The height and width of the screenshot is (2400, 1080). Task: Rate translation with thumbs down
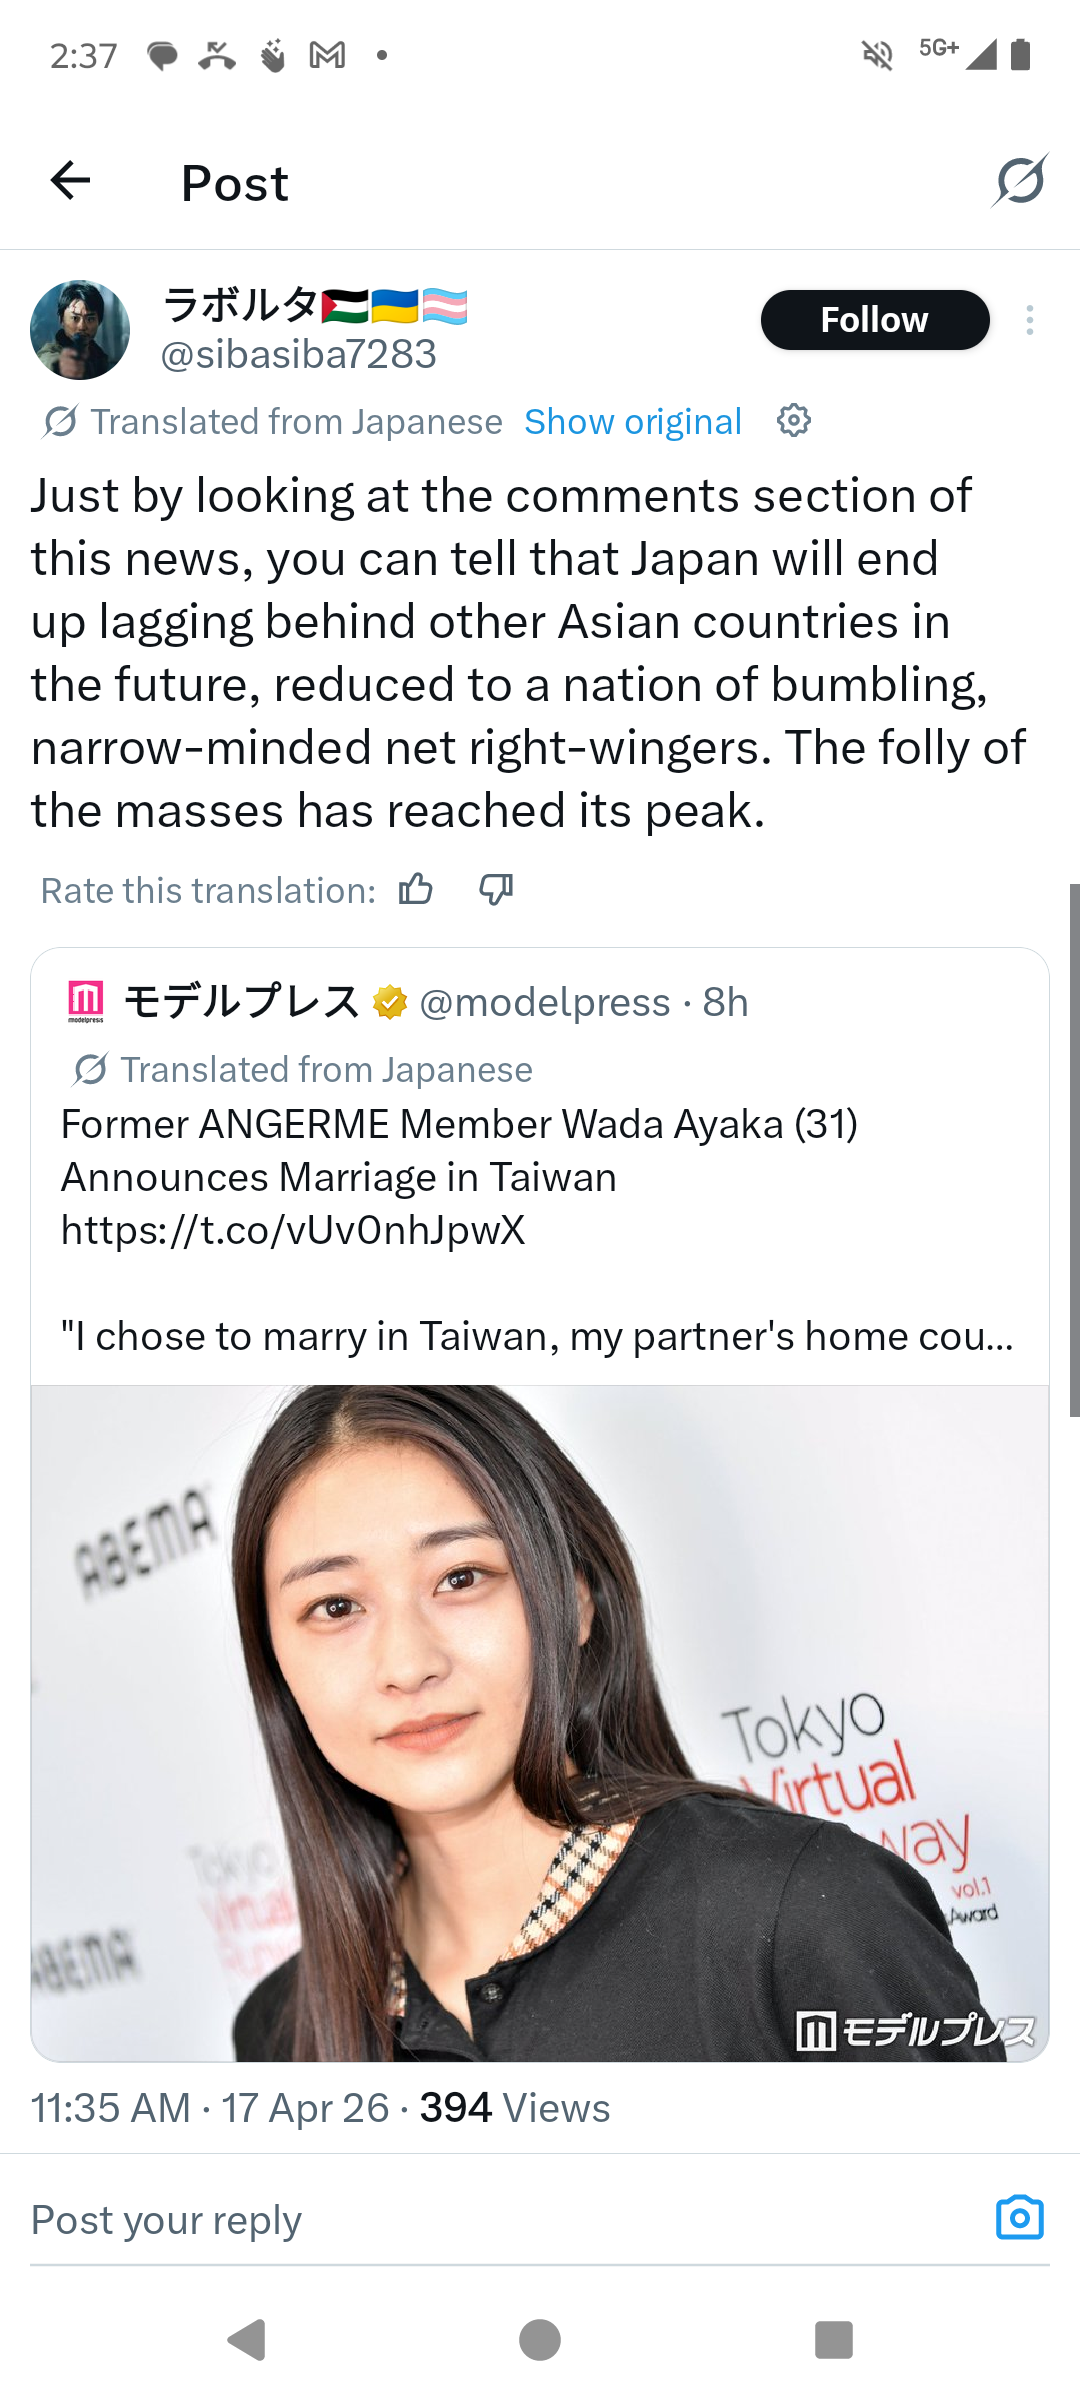pos(496,889)
